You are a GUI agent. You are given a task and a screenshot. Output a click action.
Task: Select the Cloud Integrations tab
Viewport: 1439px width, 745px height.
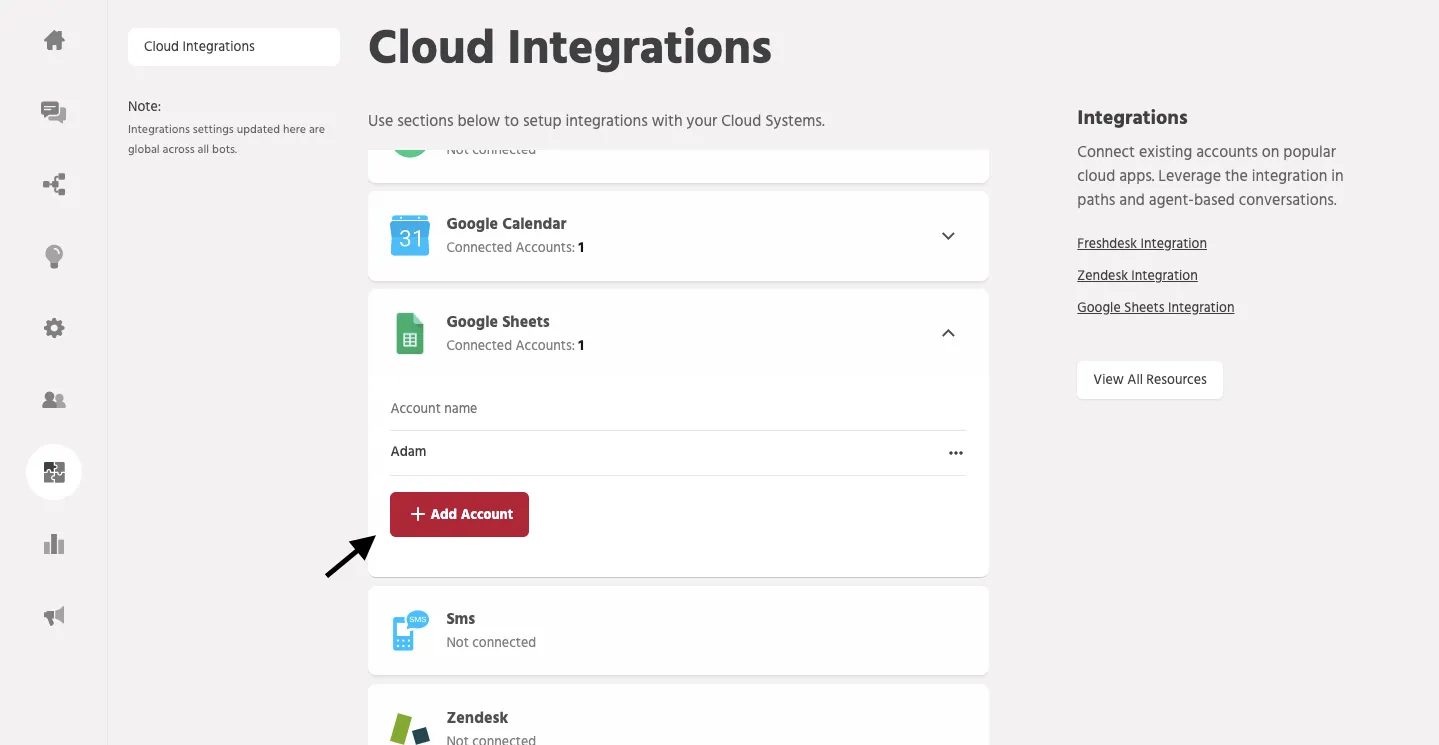(234, 47)
